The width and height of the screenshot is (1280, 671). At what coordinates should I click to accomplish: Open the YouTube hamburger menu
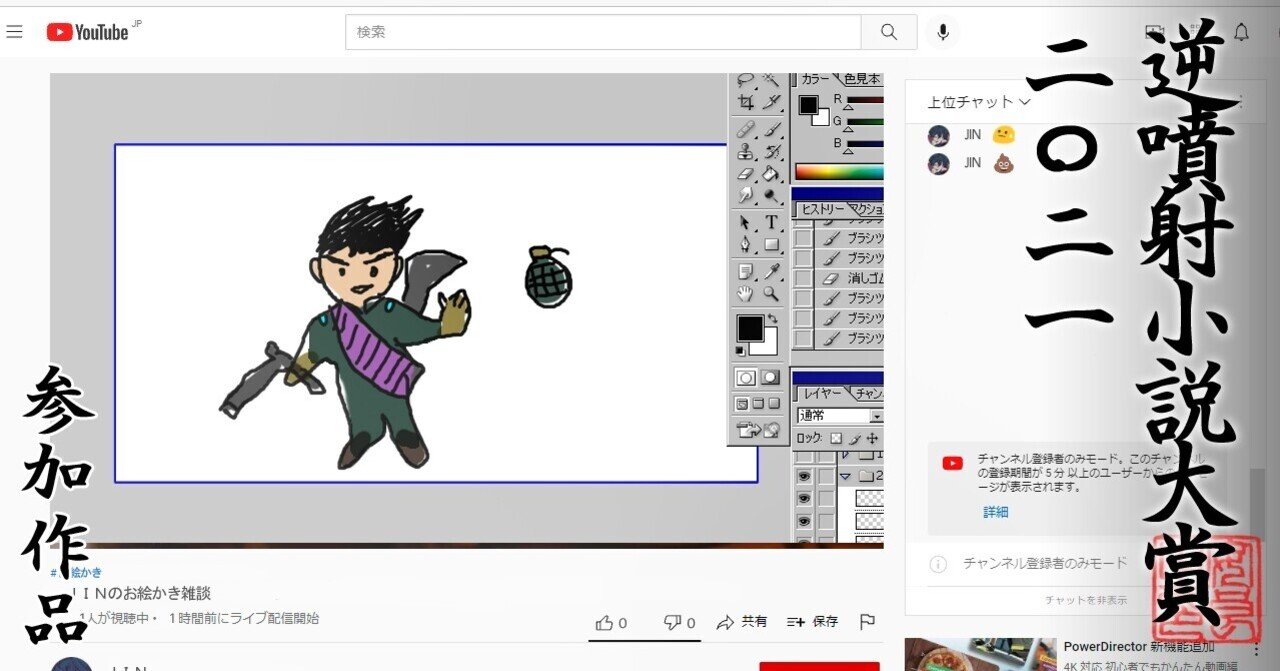[14, 32]
